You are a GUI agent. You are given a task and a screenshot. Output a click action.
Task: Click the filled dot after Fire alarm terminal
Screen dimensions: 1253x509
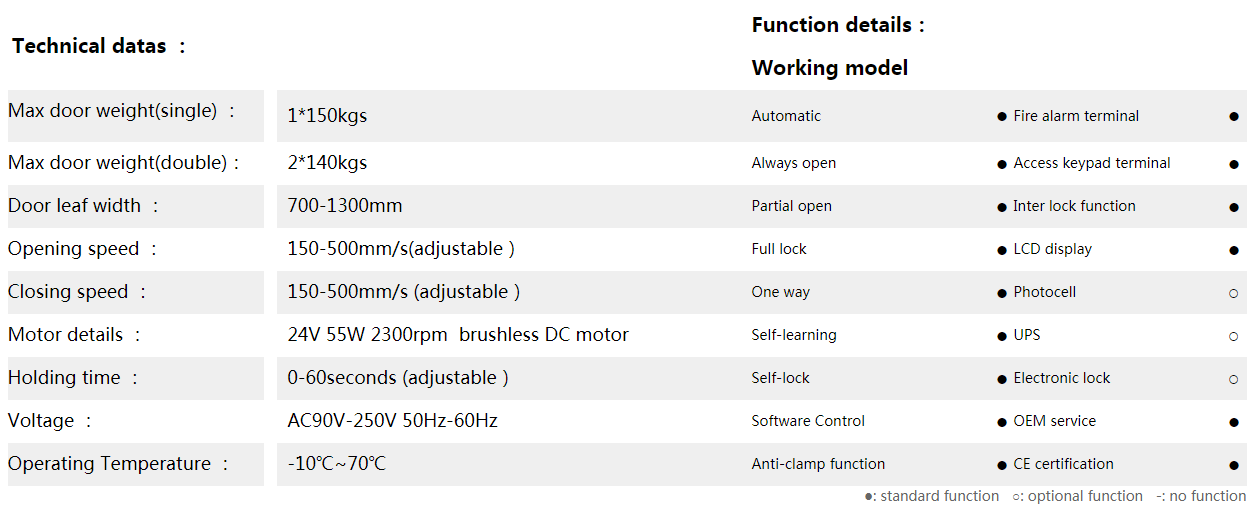tap(1233, 117)
